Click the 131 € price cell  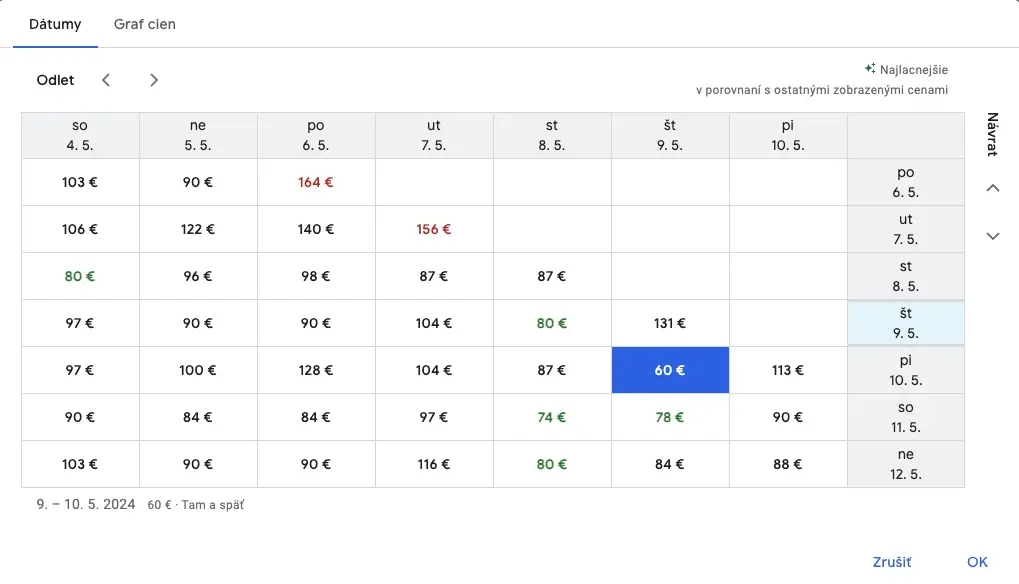coord(670,323)
